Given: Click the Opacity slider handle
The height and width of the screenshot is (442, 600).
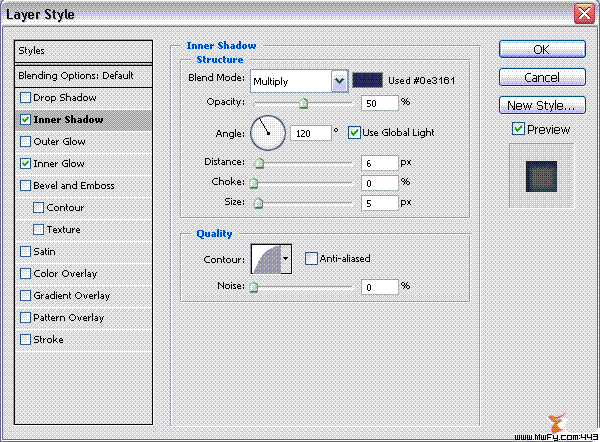Looking at the screenshot, I should click(303, 103).
